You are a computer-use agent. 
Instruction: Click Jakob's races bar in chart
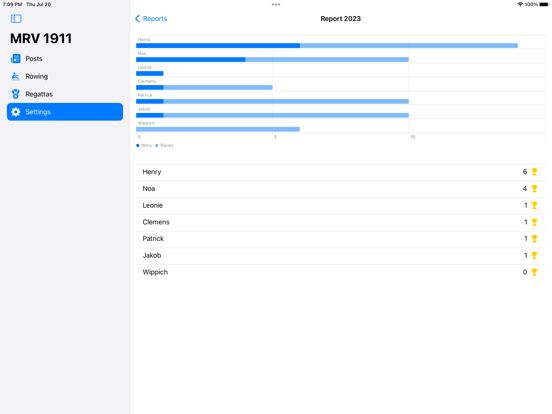click(x=286, y=115)
